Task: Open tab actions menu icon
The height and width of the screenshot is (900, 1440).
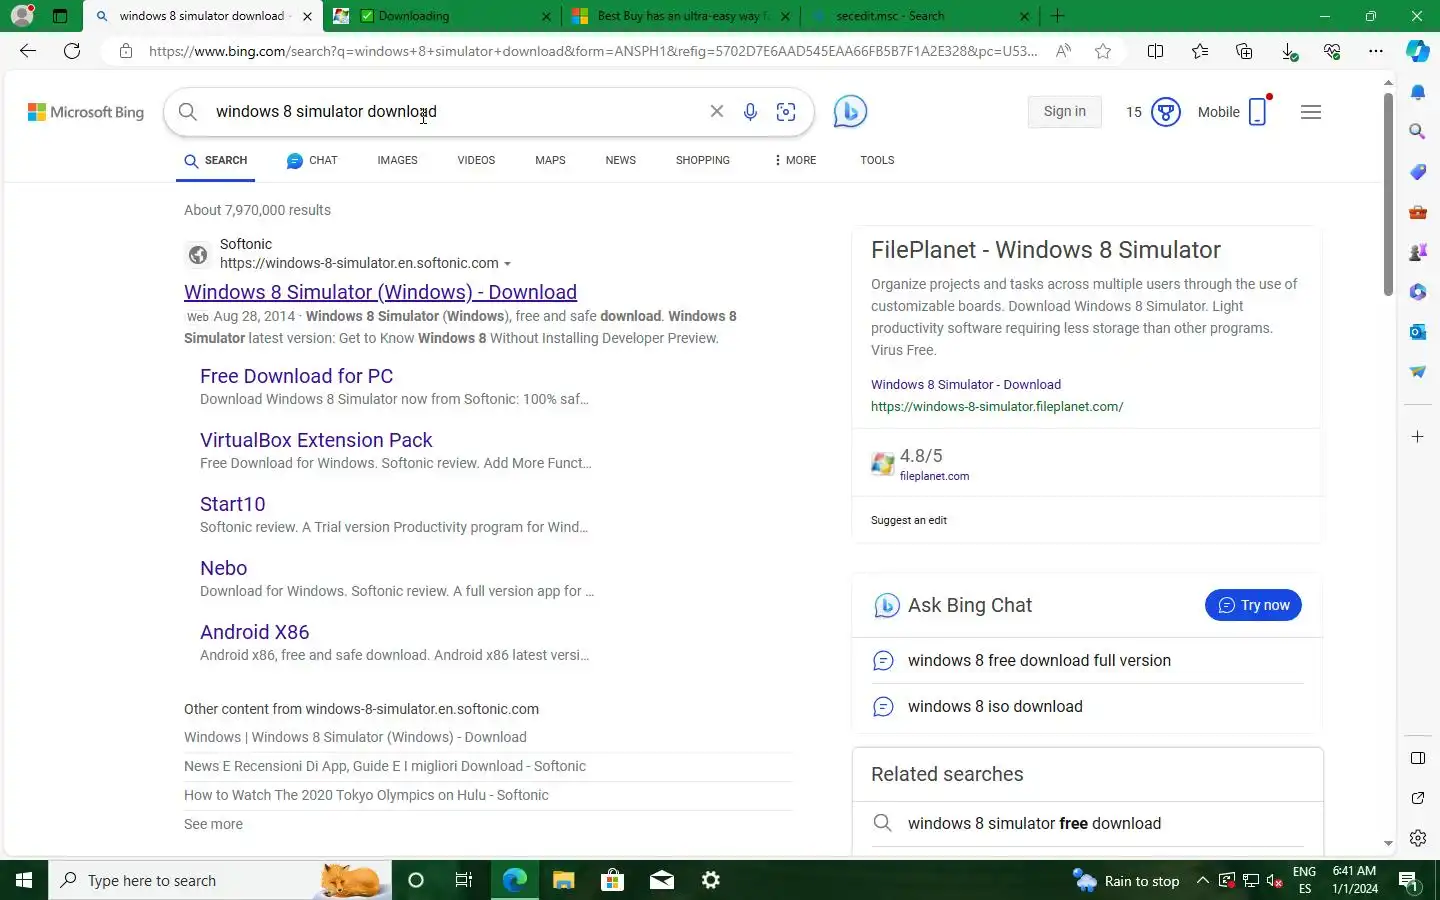Action: click(60, 16)
